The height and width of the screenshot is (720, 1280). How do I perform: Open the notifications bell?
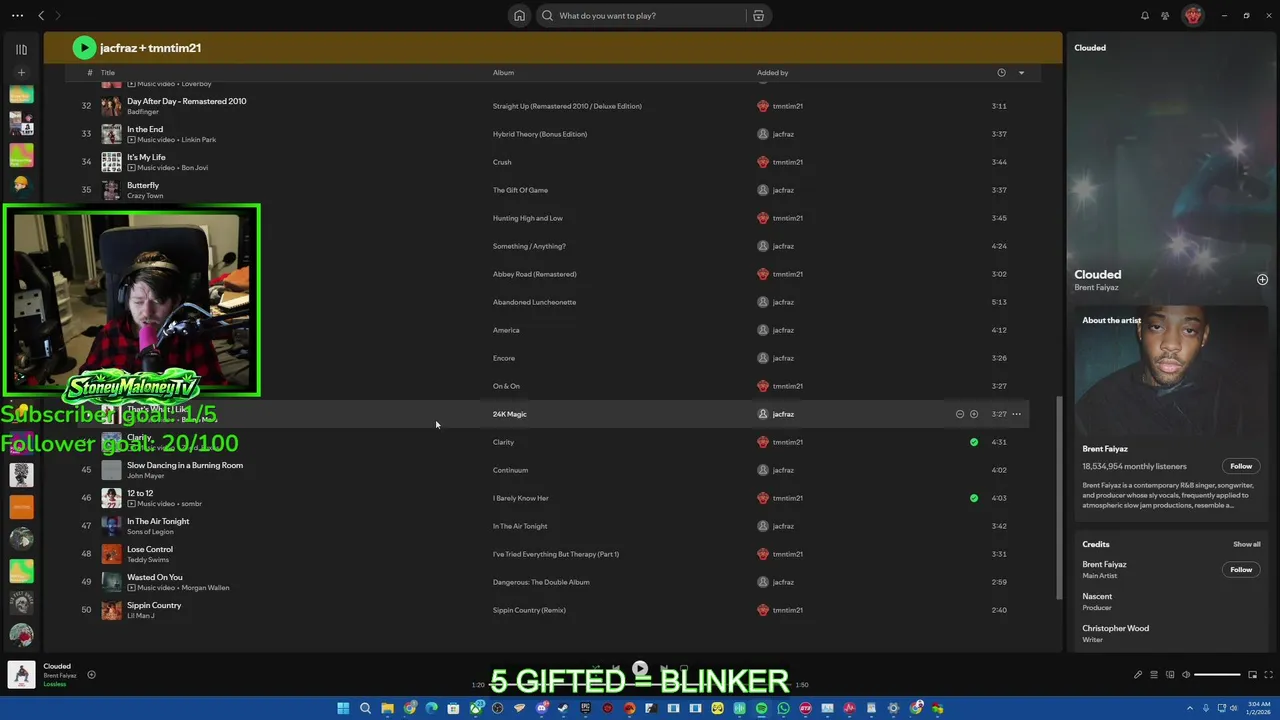coord(1145,16)
